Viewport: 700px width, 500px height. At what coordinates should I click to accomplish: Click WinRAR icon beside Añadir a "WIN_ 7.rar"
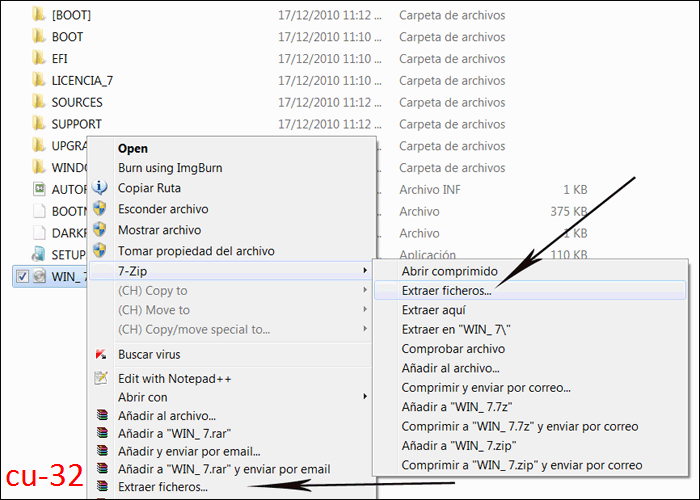(103, 433)
